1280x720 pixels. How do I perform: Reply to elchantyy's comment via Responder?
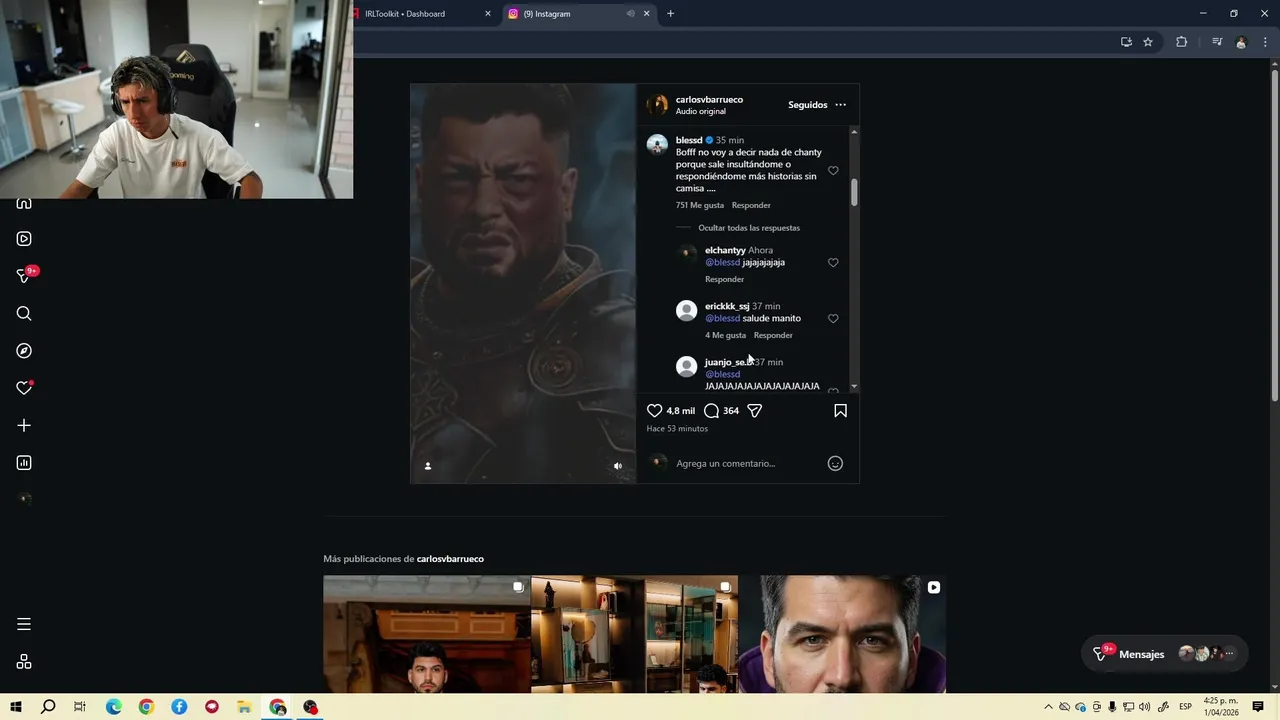[724, 280]
